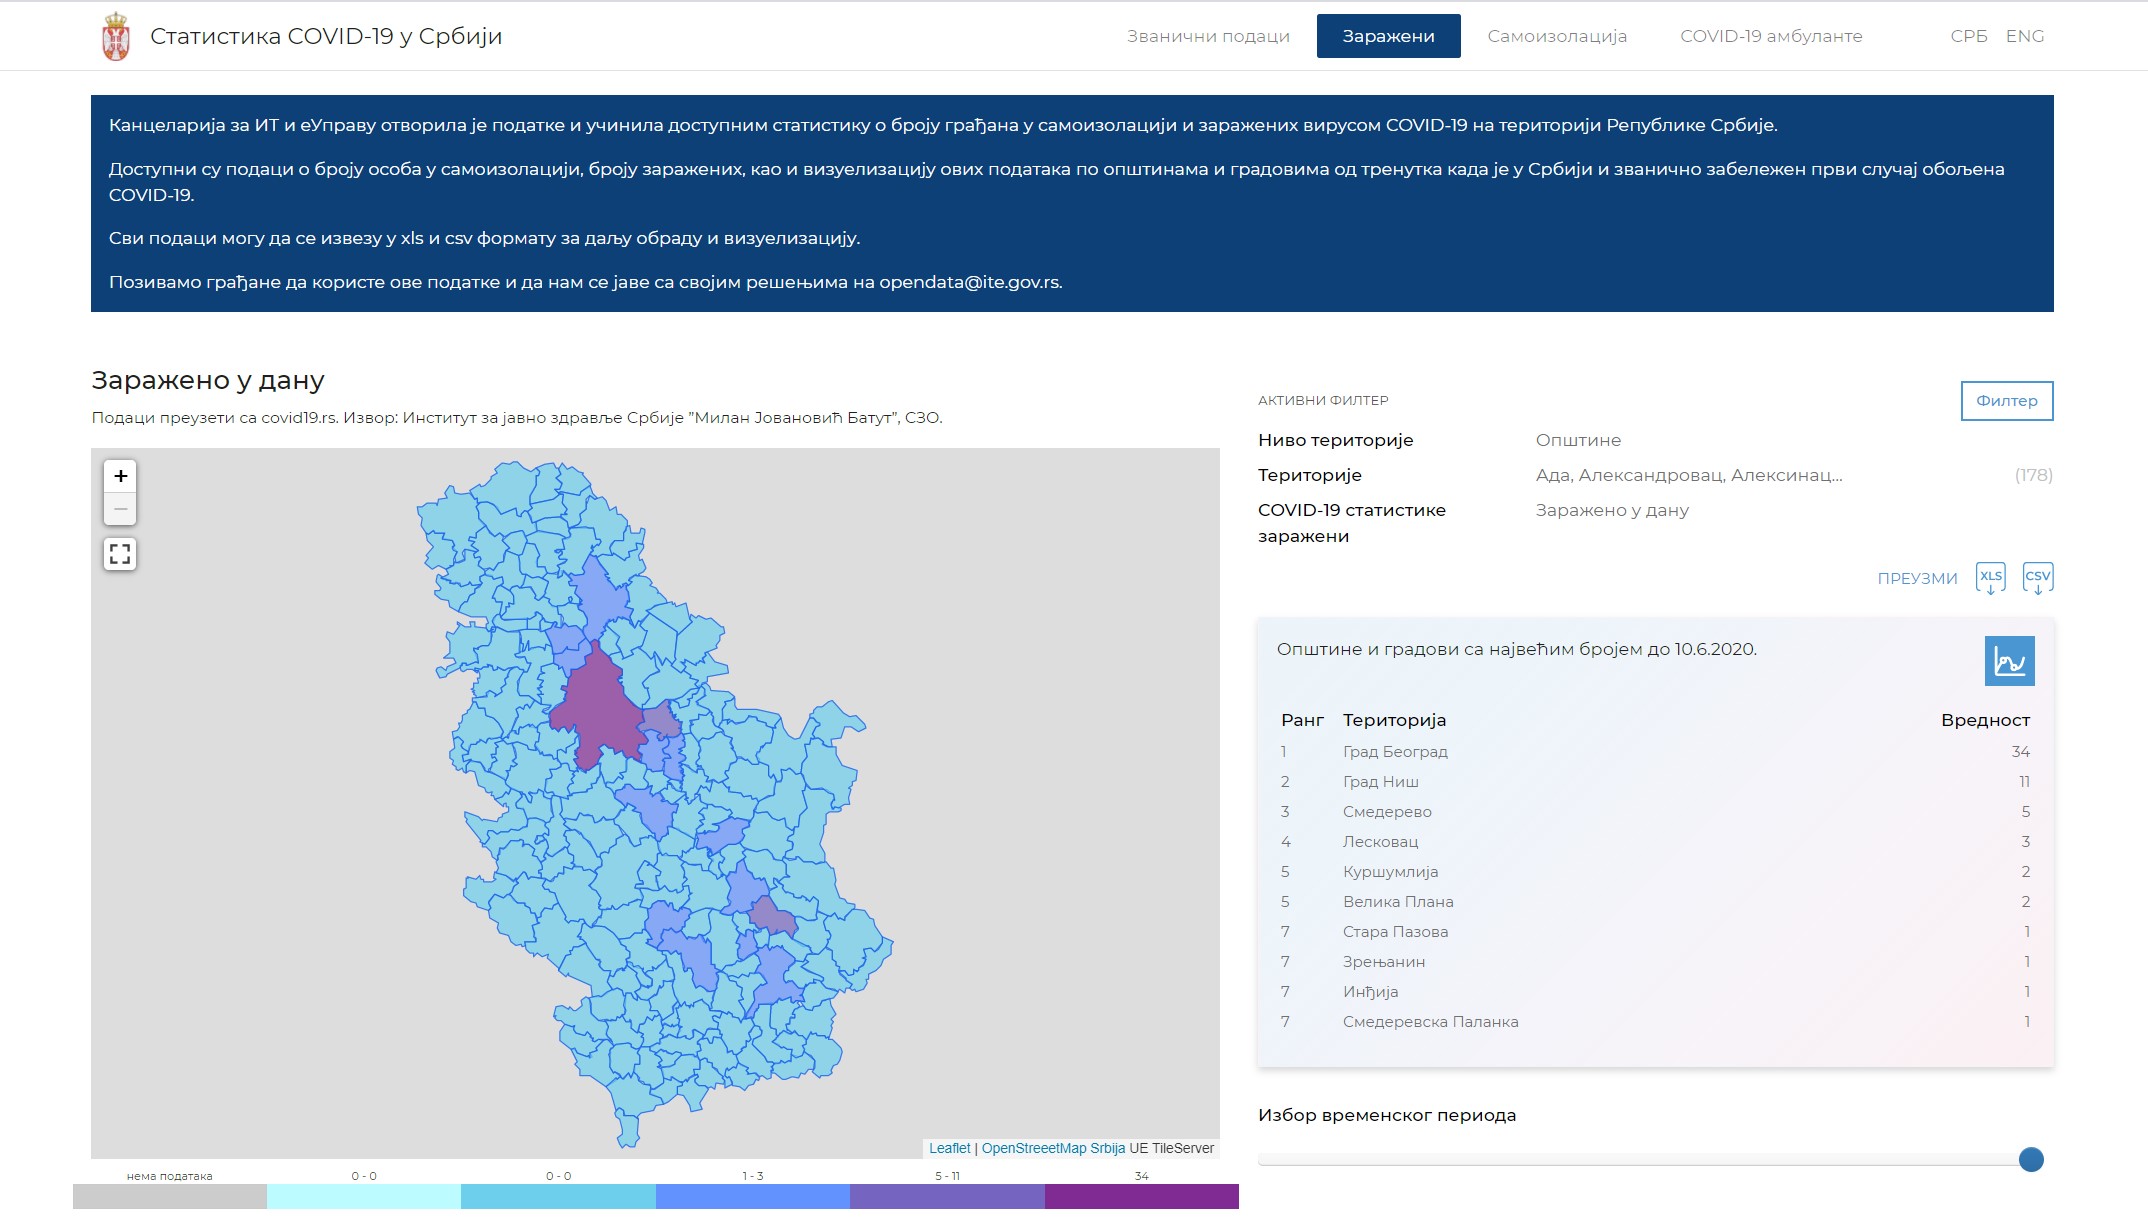Zoom out on the map

tap(120, 509)
